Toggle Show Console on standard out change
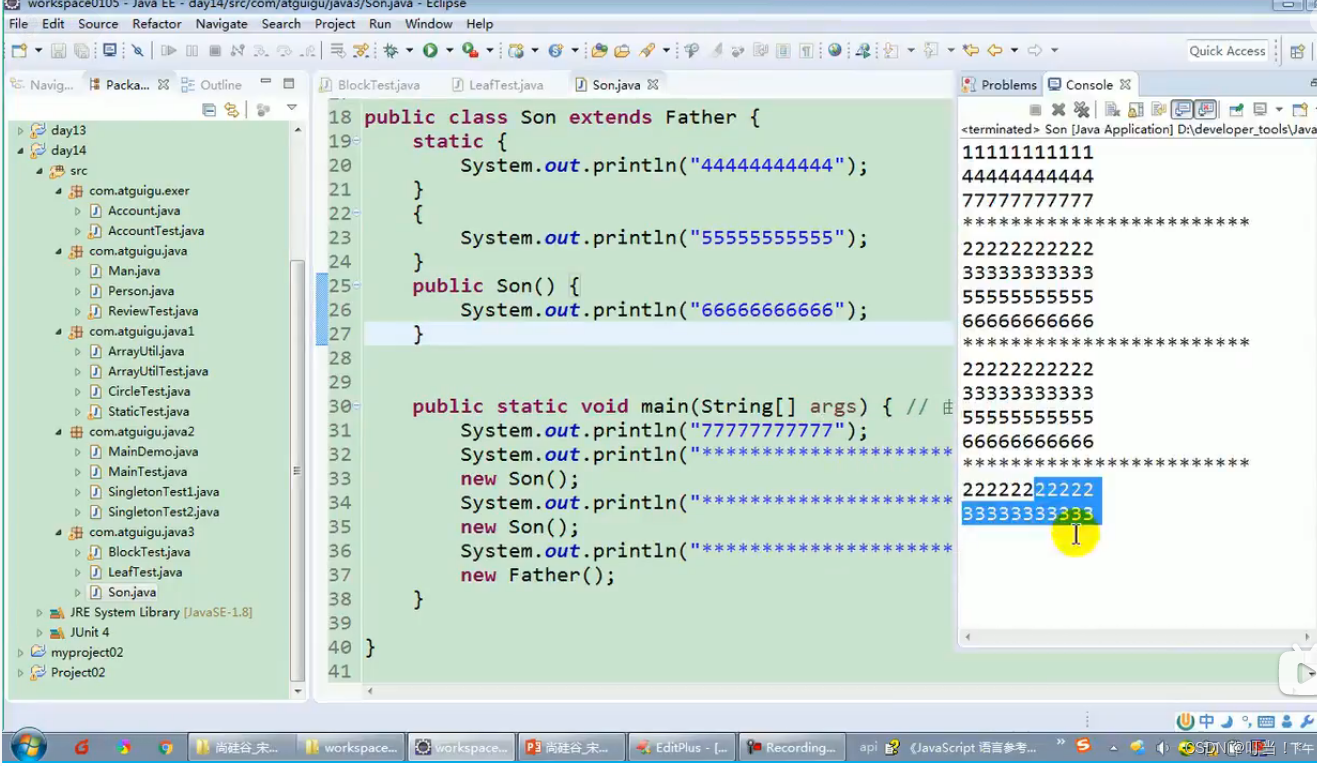1317x766 pixels. (x=1183, y=110)
